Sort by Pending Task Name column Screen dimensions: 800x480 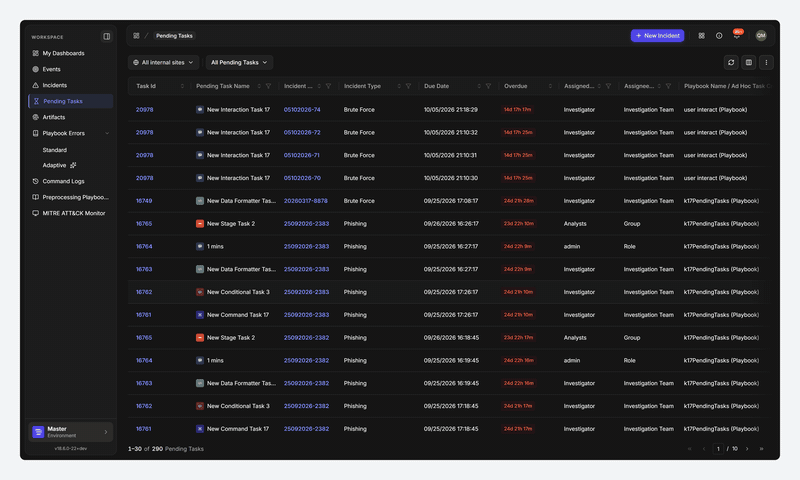click(x=259, y=86)
